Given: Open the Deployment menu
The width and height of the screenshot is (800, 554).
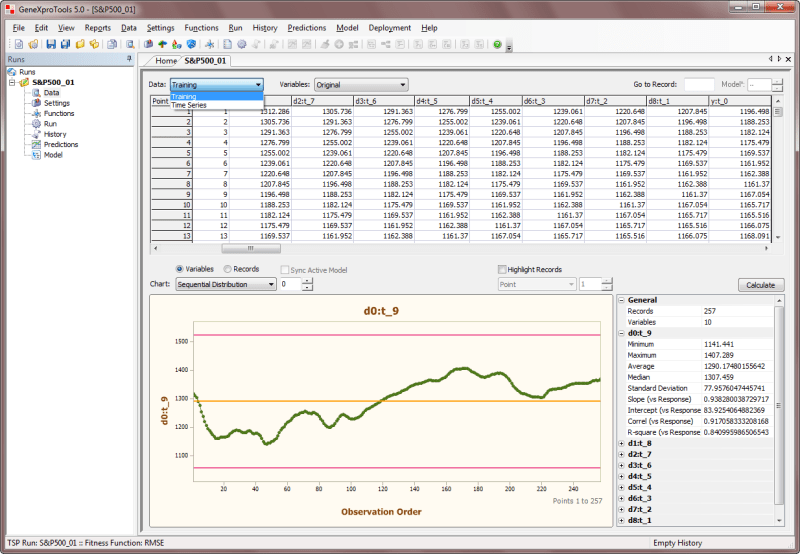Looking at the screenshot, I should [x=390, y=28].
